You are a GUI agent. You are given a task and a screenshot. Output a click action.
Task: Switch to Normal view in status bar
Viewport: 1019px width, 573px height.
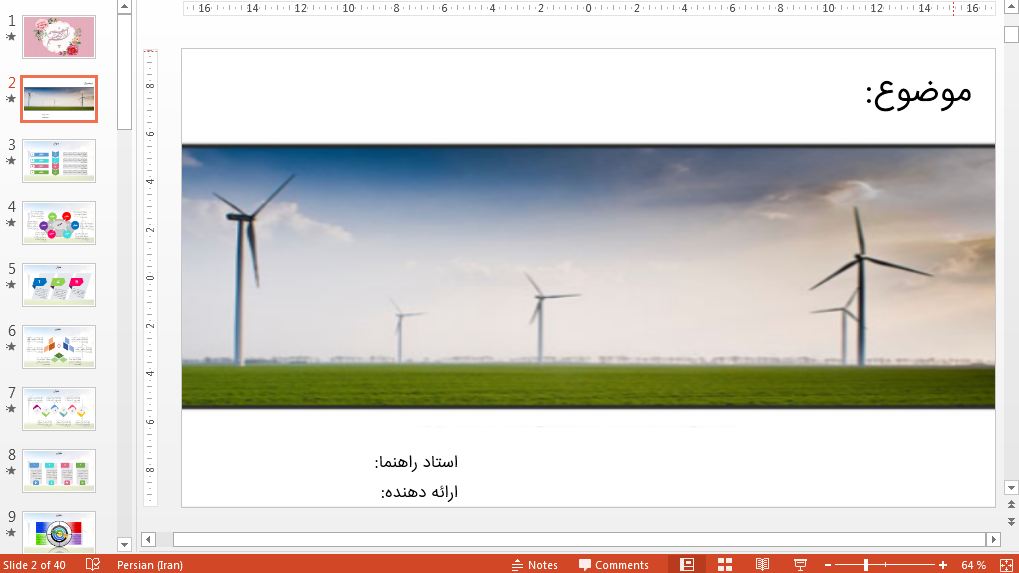click(x=687, y=565)
